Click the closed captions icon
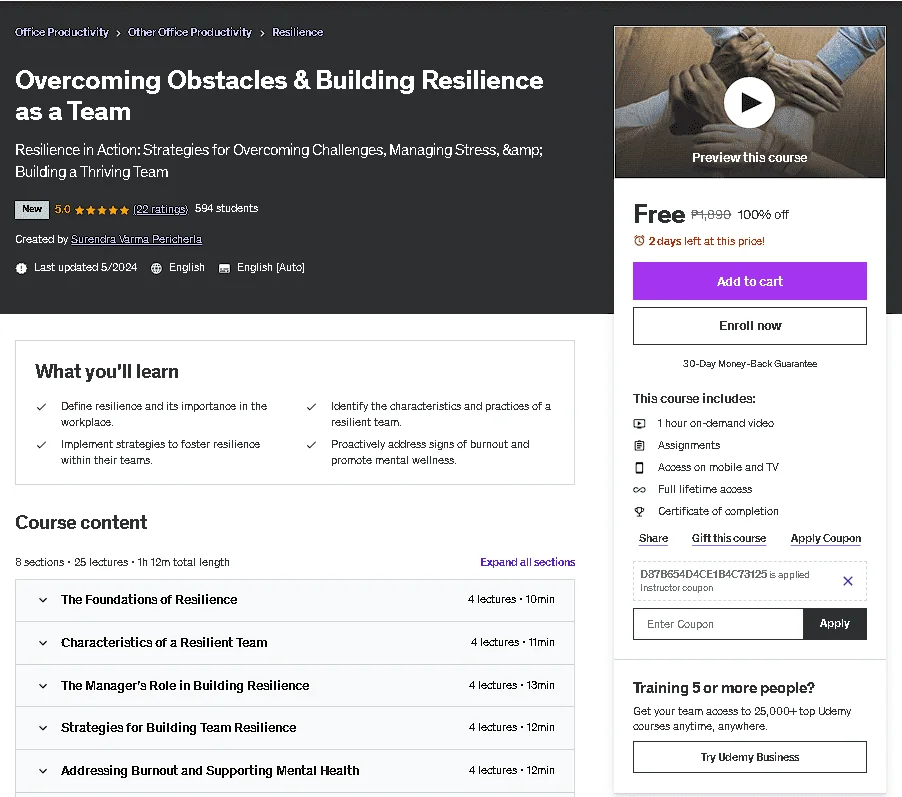902x797 pixels. (224, 268)
